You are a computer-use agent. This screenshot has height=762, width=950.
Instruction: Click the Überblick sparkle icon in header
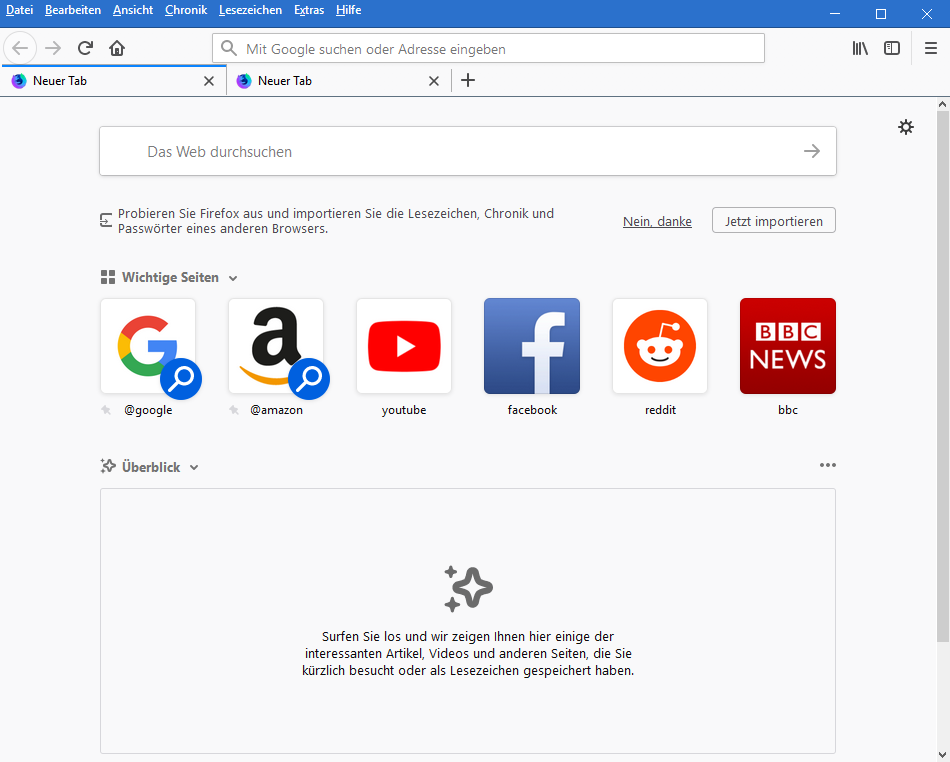point(108,466)
